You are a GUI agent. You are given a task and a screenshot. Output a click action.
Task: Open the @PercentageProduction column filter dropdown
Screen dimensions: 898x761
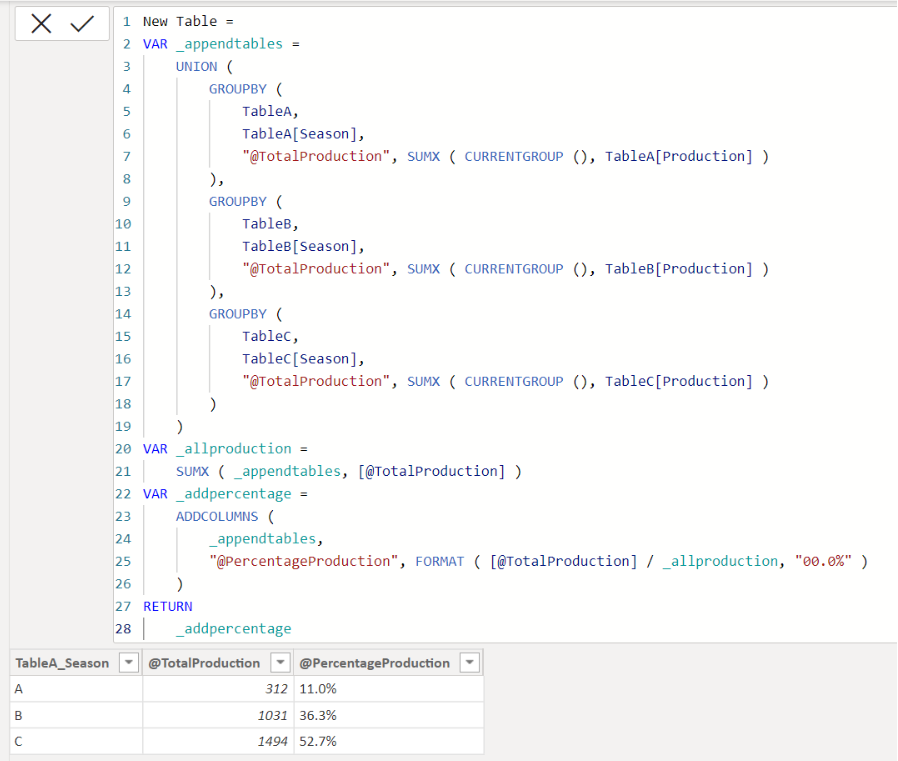point(470,663)
